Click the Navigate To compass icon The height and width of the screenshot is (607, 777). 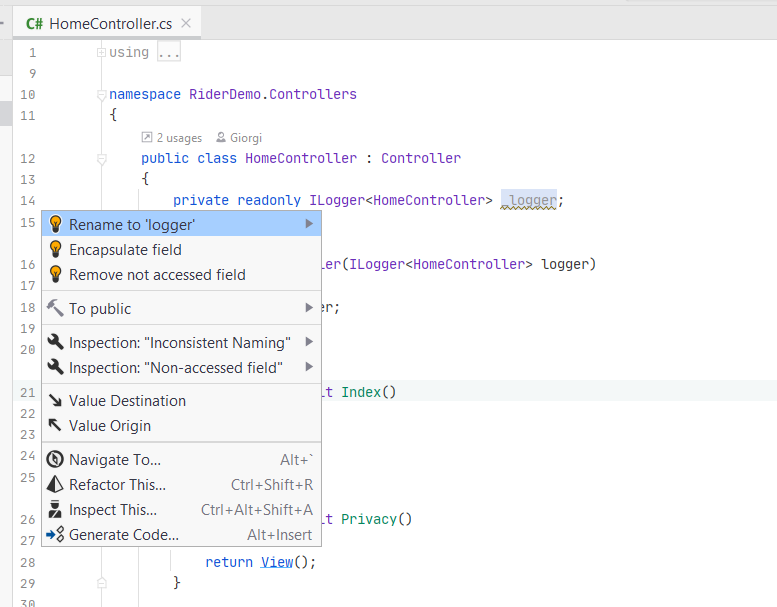click(55, 460)
